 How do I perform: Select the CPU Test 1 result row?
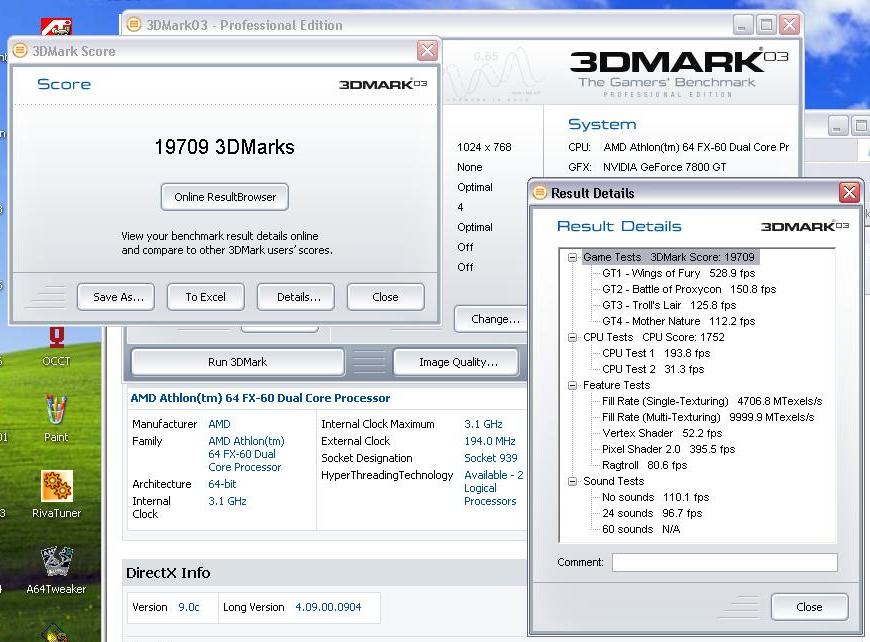click(656, 353)
